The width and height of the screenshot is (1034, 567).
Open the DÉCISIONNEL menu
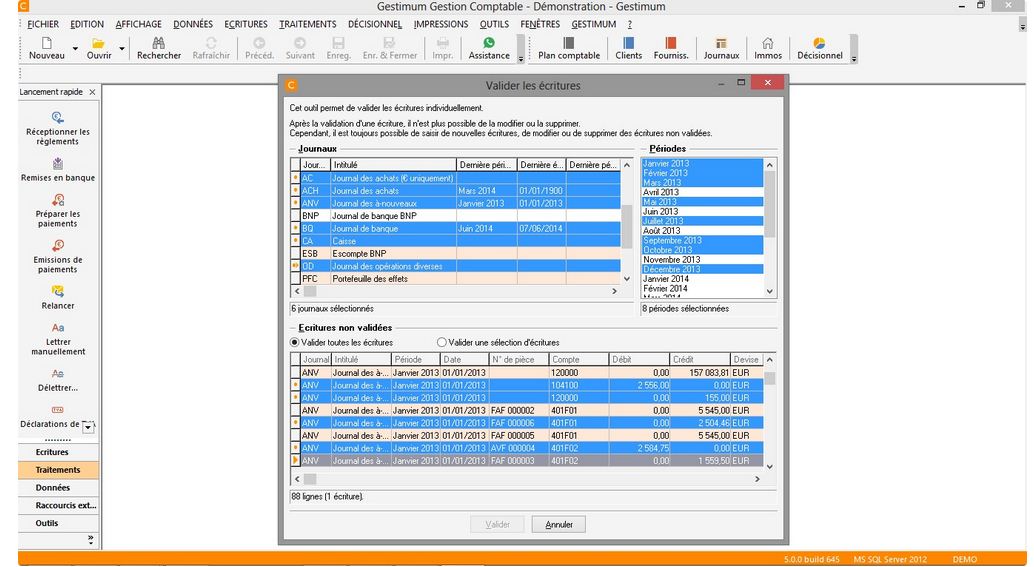click(x=375, y=24)
